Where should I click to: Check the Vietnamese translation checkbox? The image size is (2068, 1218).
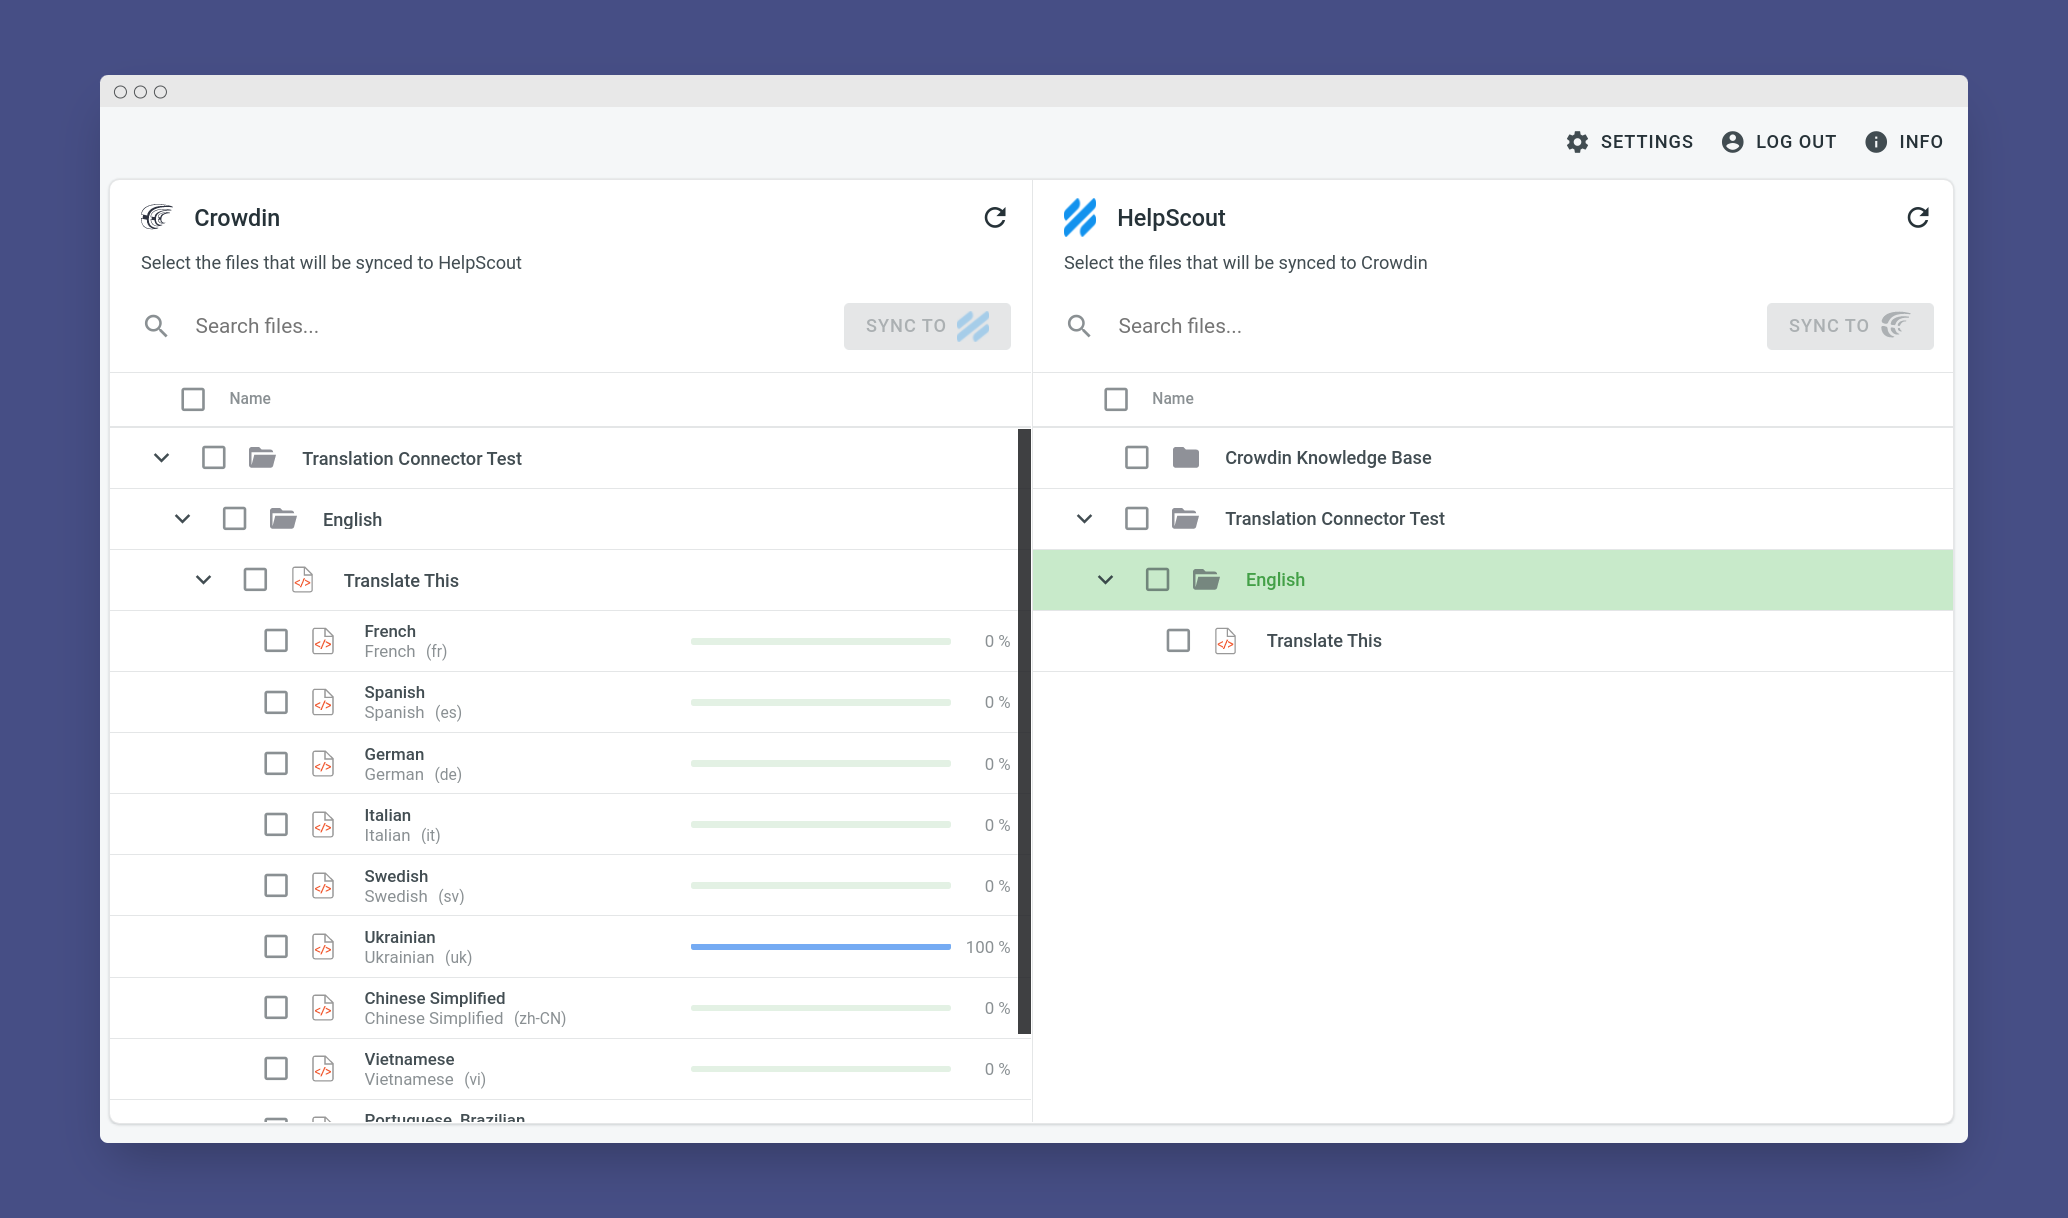pyautogui.click(x=276, y=1069)
